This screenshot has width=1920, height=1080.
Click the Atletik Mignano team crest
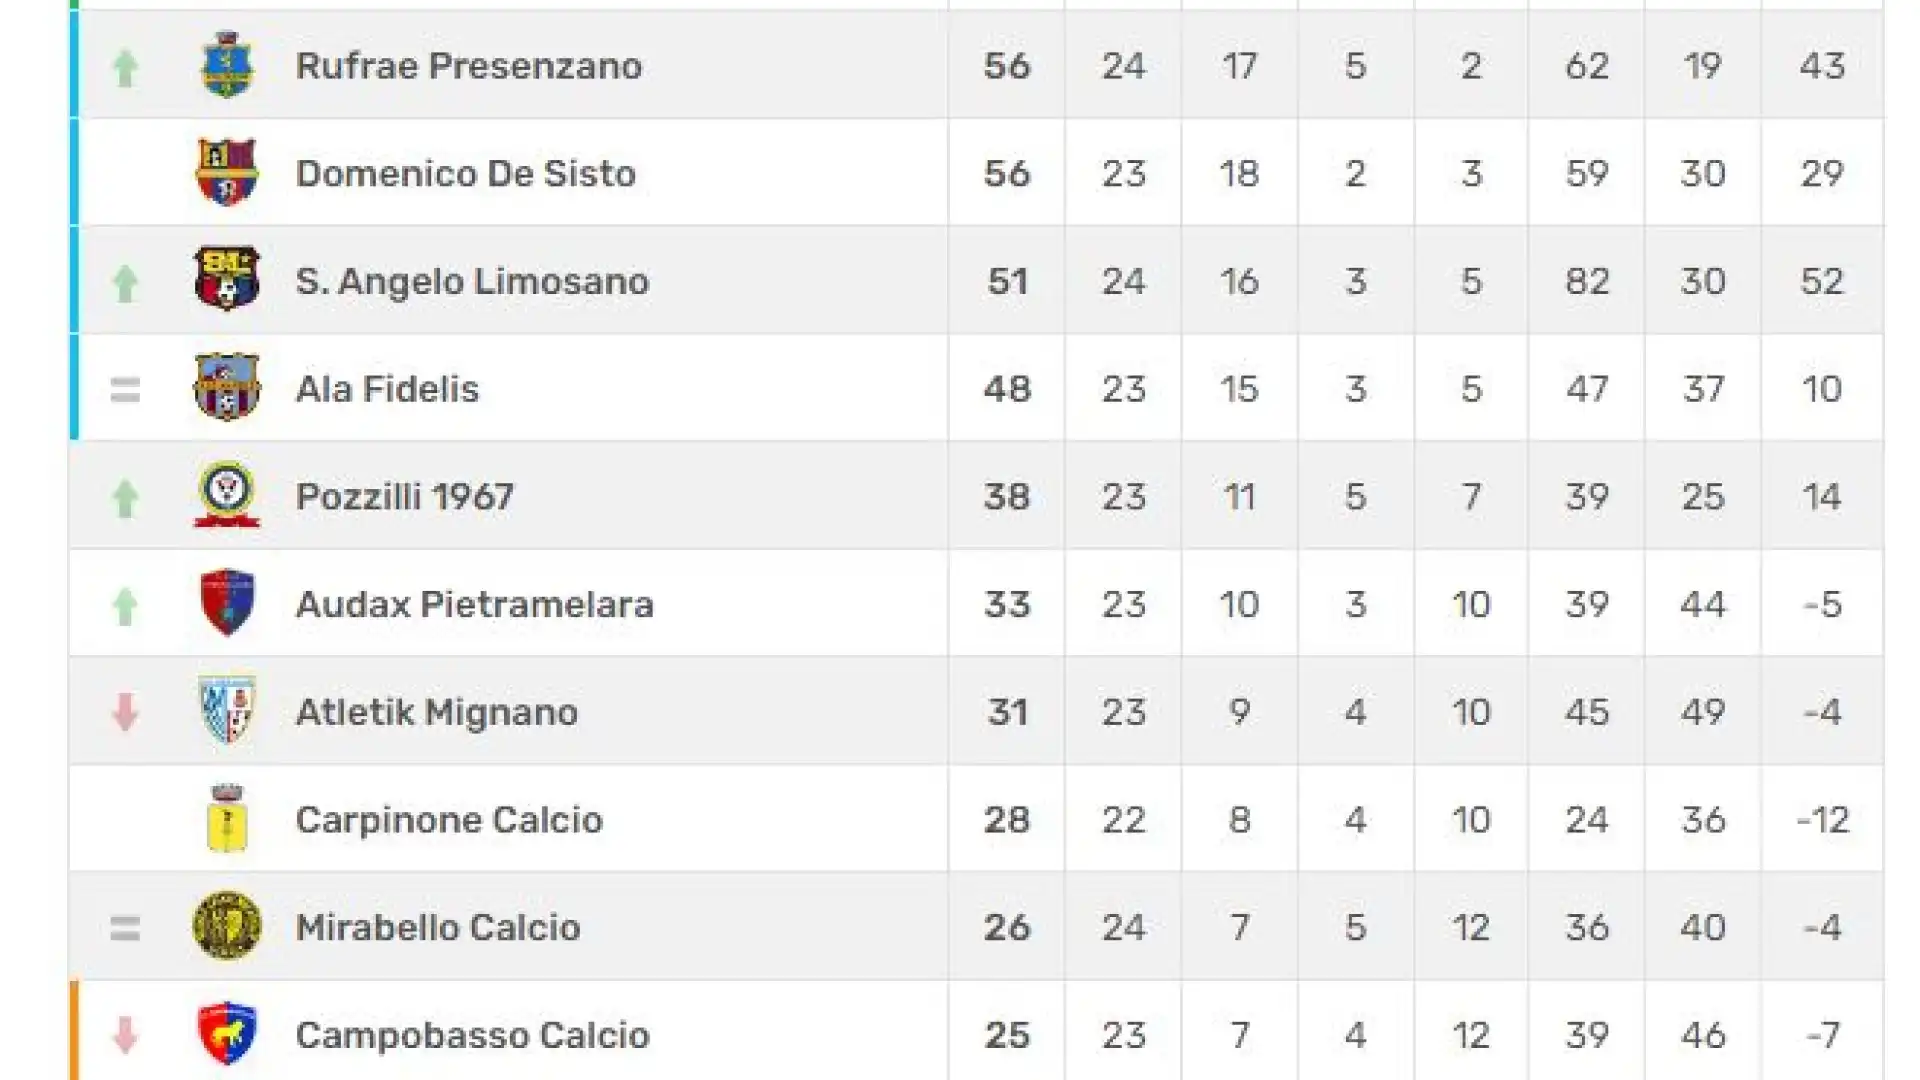tap(227, 710)
